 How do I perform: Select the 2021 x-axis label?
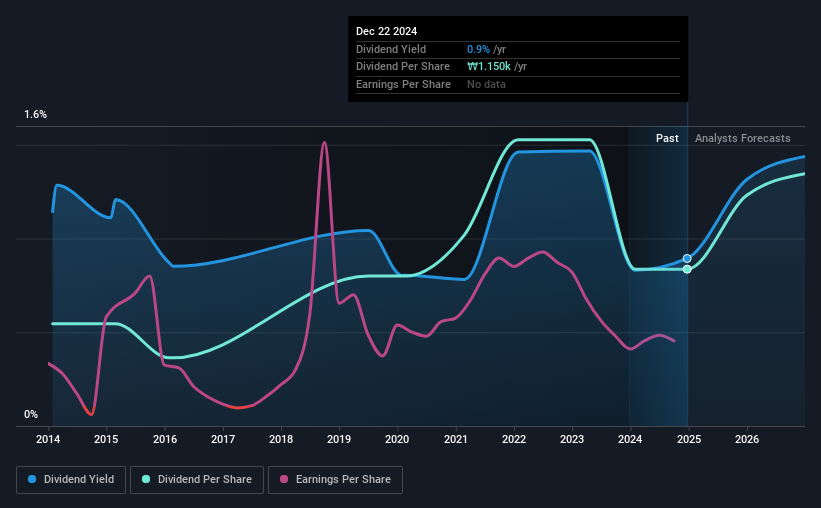[456, 439]
